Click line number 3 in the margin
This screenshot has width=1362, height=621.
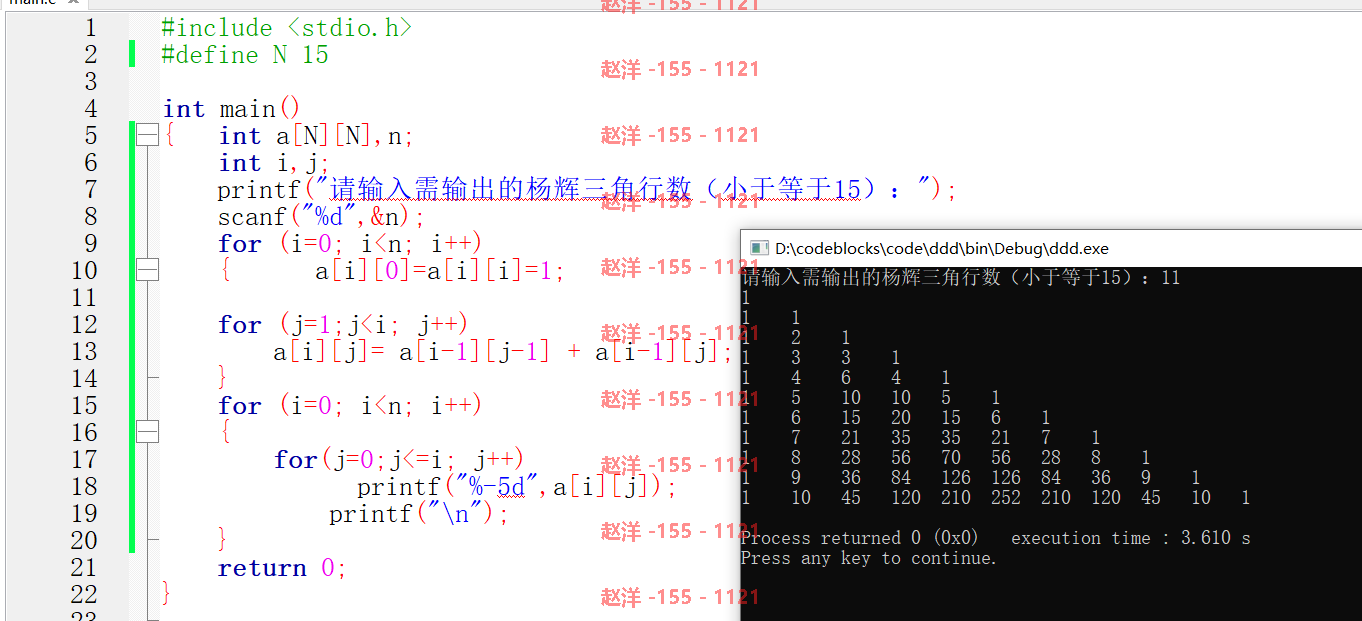pyautogui.click(x=91, y=82)
